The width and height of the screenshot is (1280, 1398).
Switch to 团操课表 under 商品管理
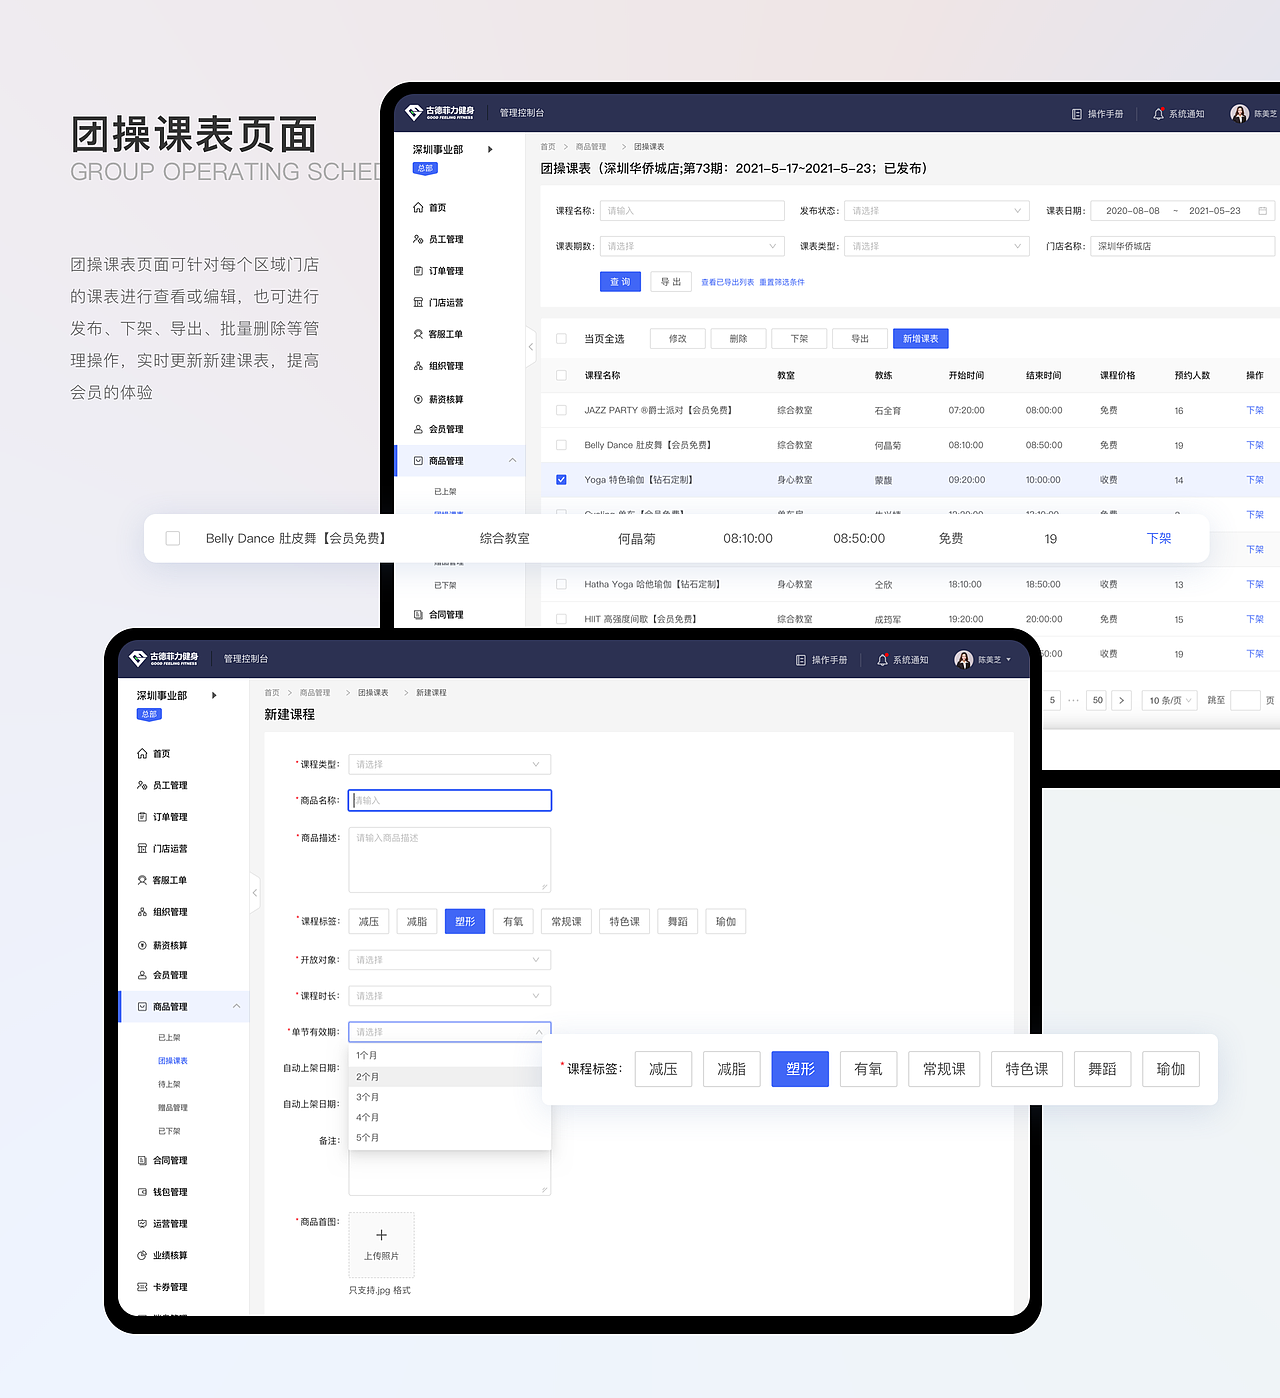click(x=172, y=1060)
